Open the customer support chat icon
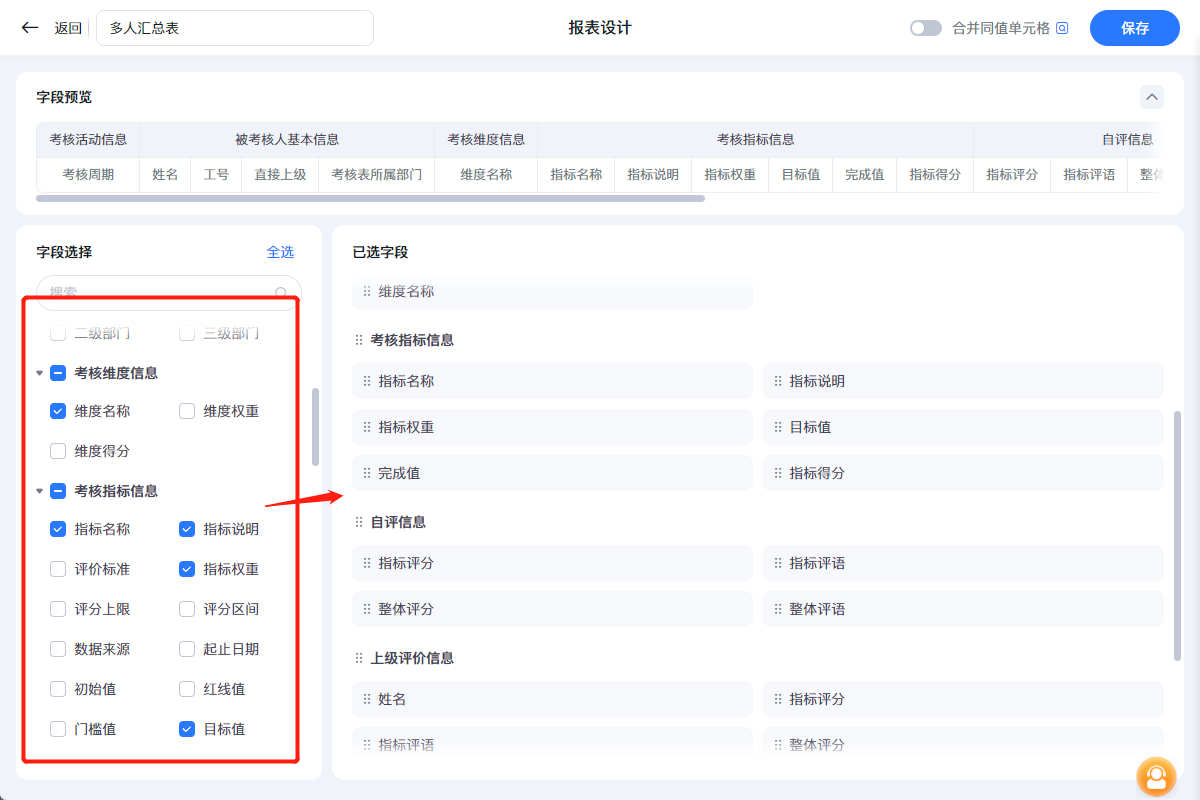The image size is (1200, 800). coord(1156,776)
